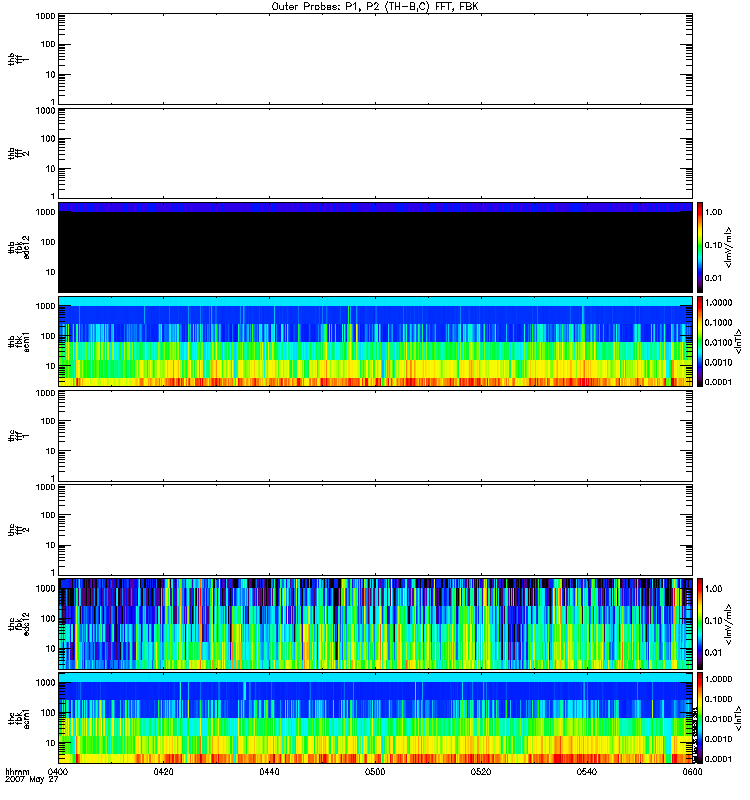The width and height of the screenshot is (750, 800).
Task: Click the 0540 time axis label
Action: [587, 772]
